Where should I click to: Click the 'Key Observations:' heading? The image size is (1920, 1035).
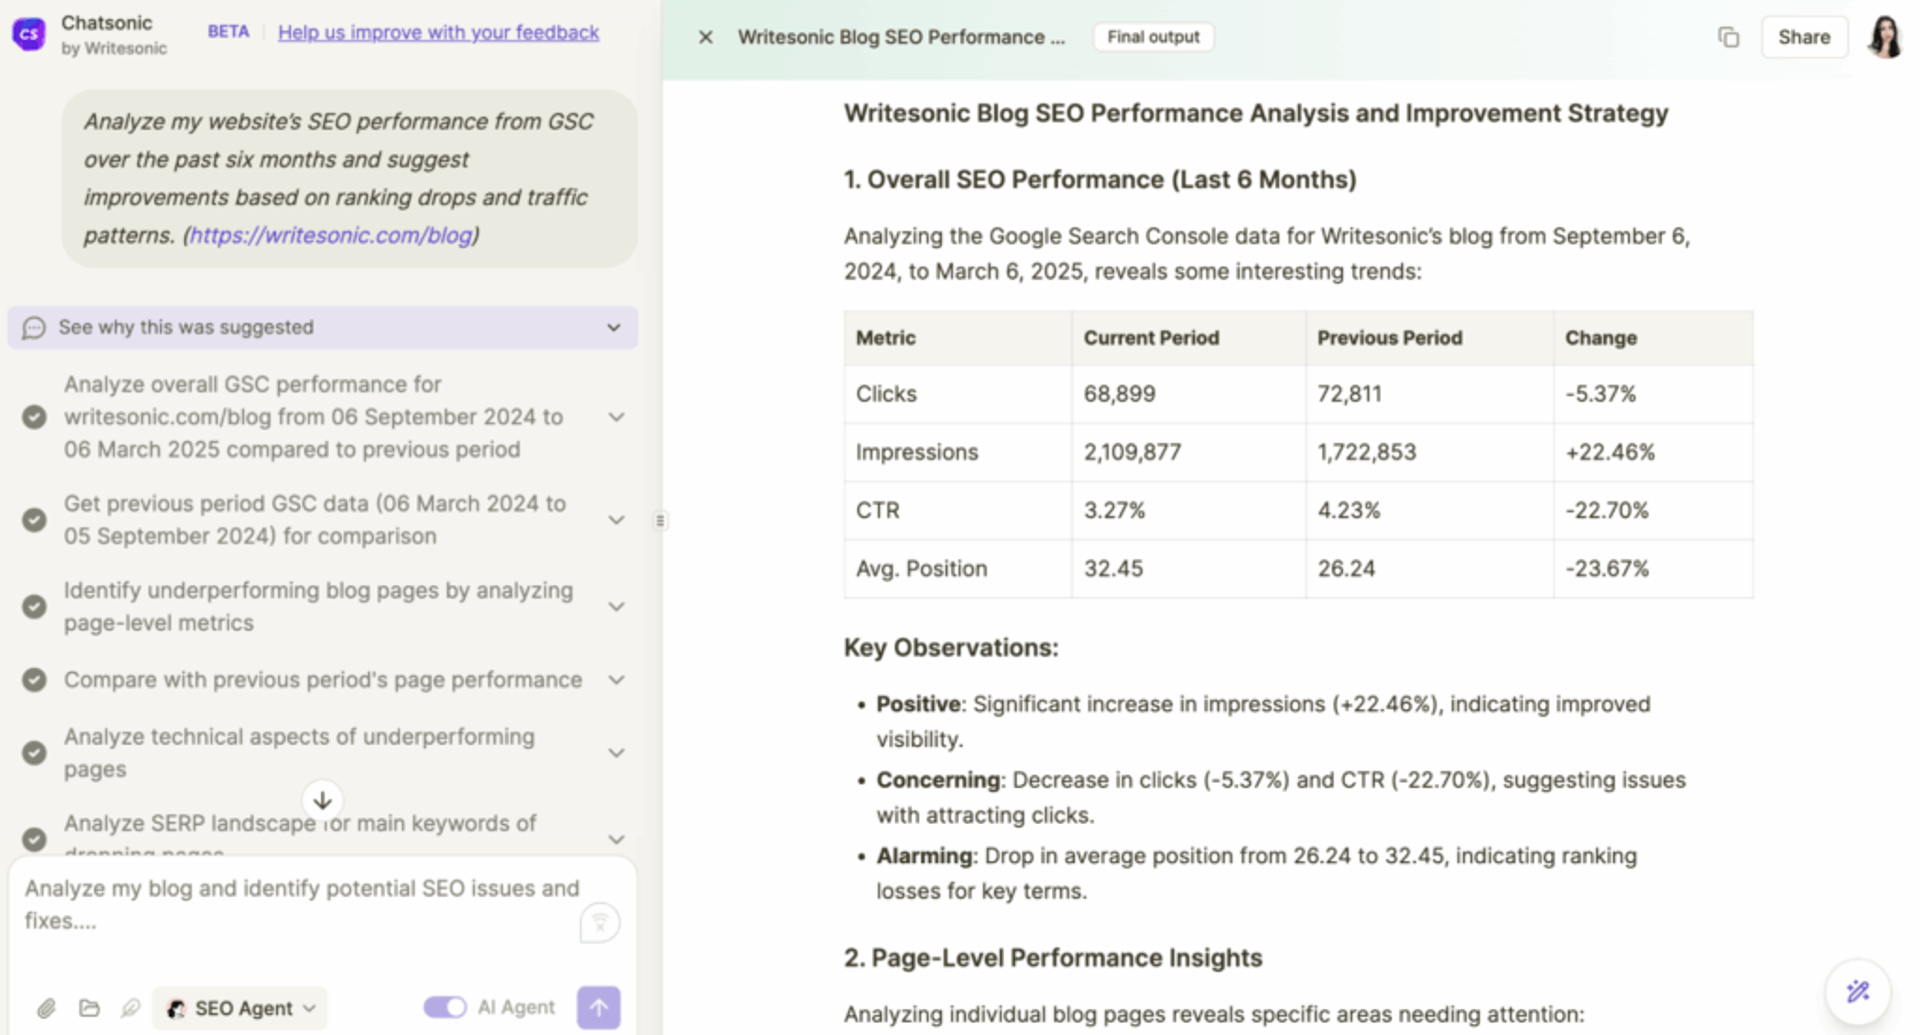point(950,648)
